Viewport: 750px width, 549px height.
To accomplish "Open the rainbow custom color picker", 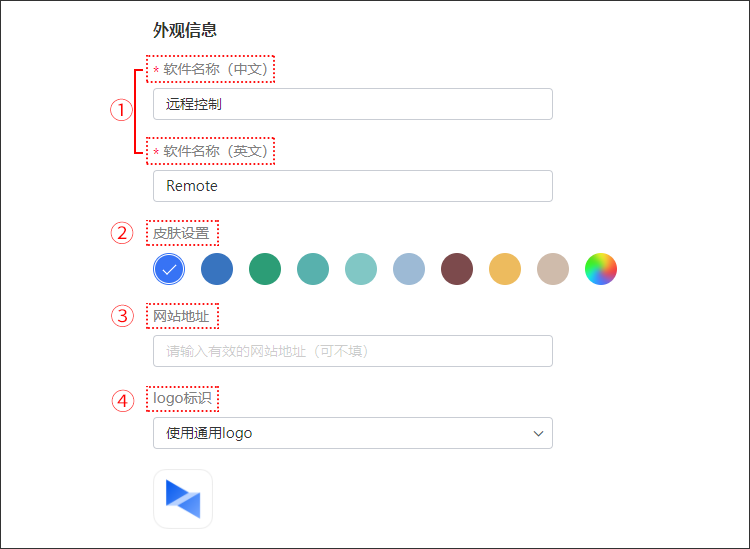I will 601,269.
